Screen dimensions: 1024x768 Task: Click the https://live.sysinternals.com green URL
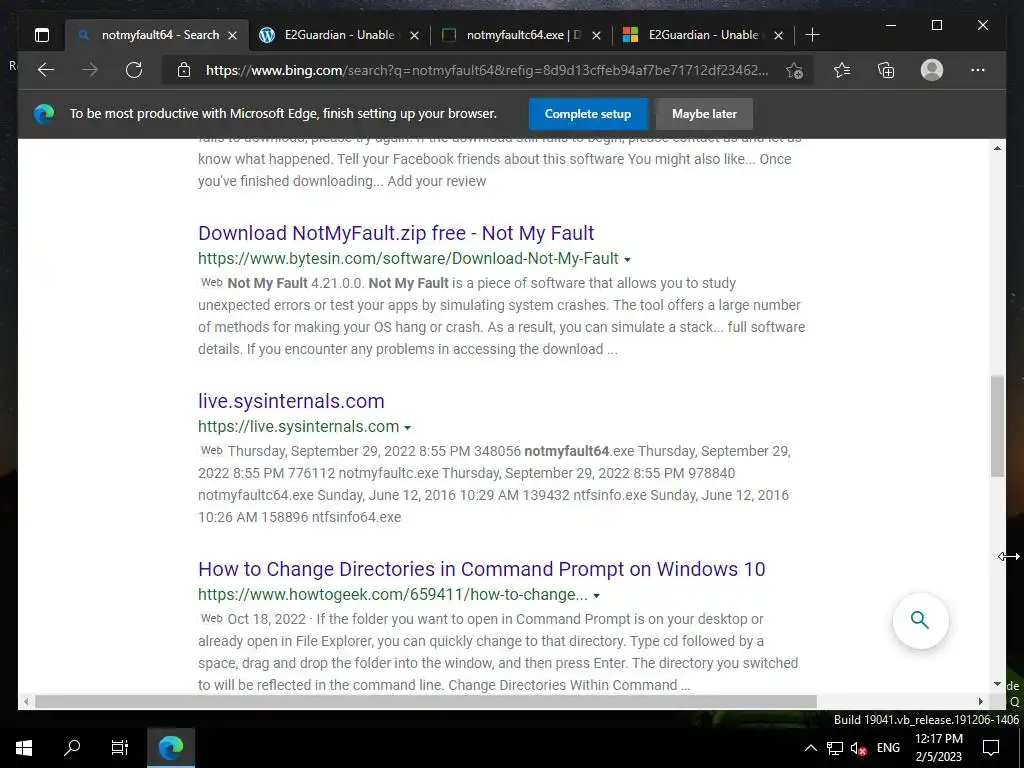pyautogui.click(x=298, y=426)
